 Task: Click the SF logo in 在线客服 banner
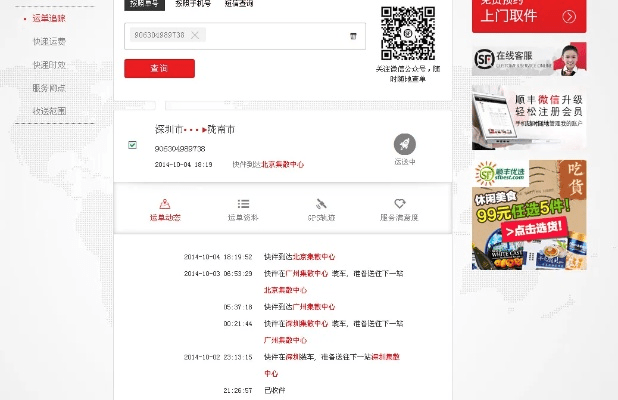(x=484, y=60)
